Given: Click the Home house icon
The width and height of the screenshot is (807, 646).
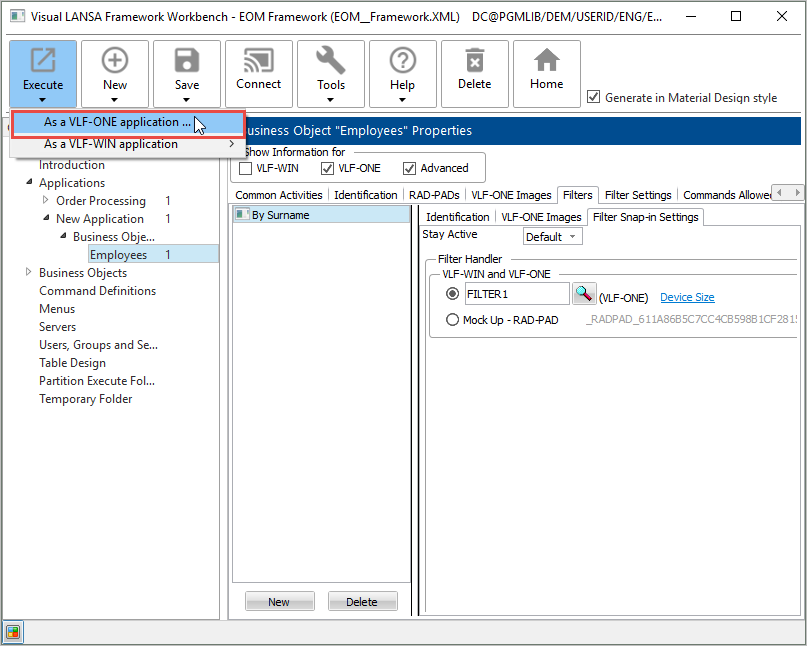Looking at the screenshot, I should click(547, 62).
